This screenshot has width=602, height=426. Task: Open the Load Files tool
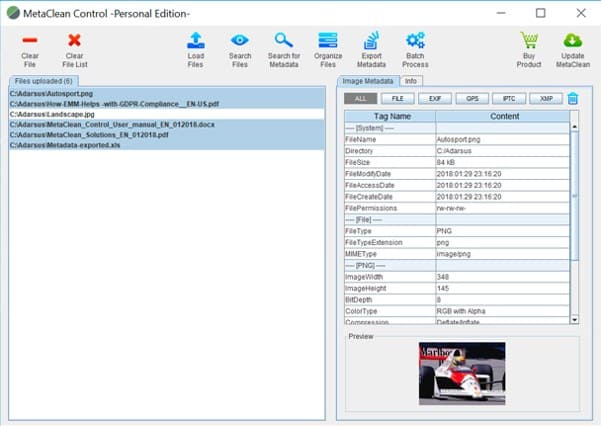[196, 40]
